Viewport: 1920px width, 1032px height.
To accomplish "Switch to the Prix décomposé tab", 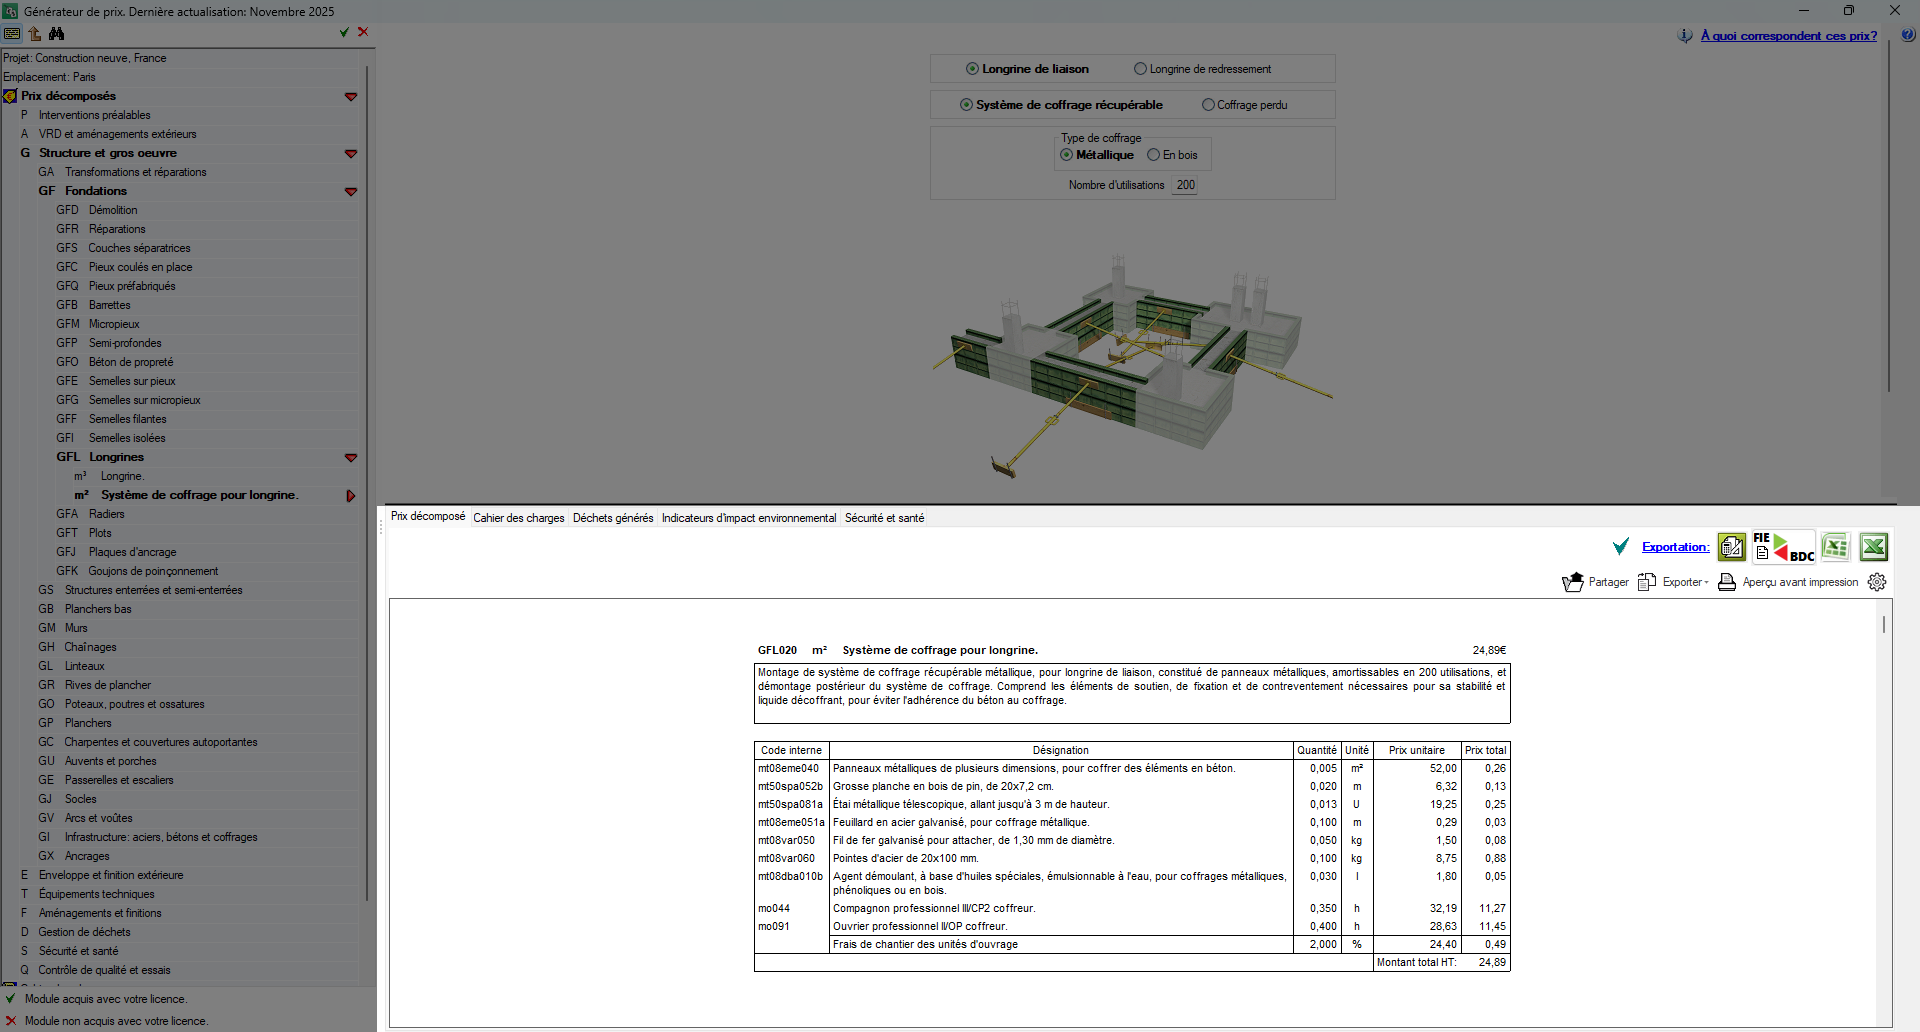I will [428, 516].
